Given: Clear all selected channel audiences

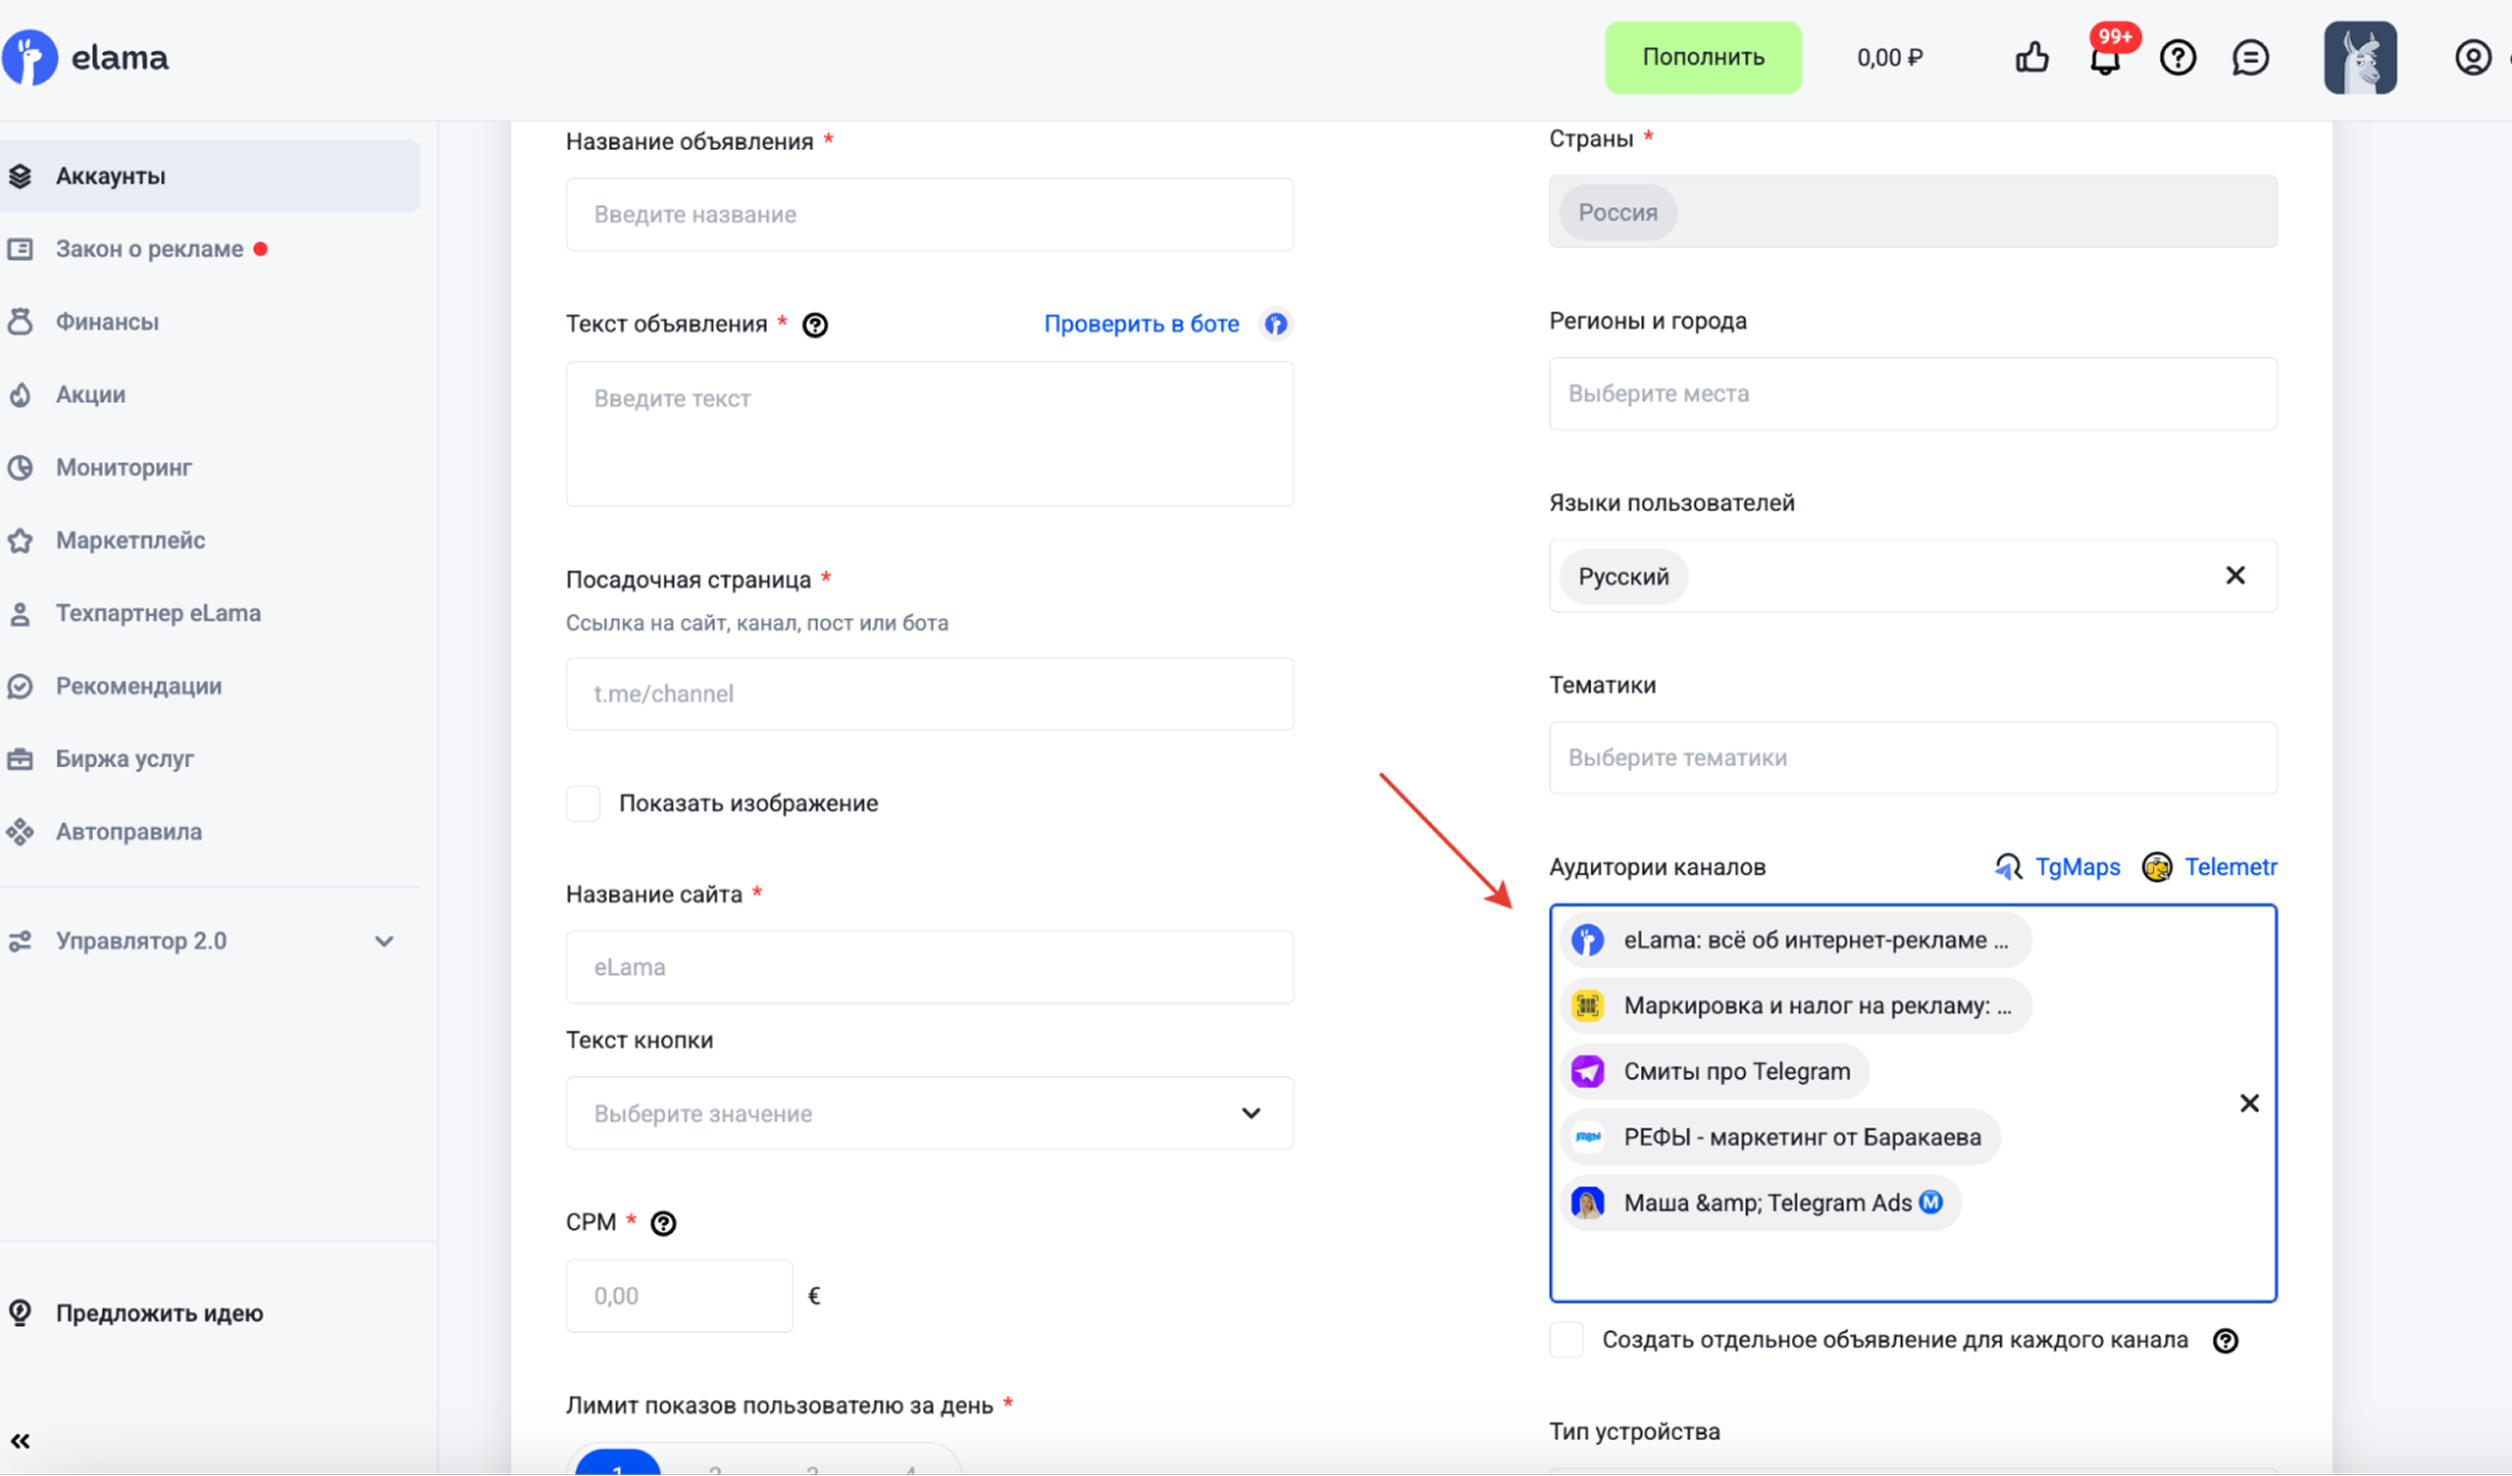Looking at the screenshot, I should point(2249,1103).
